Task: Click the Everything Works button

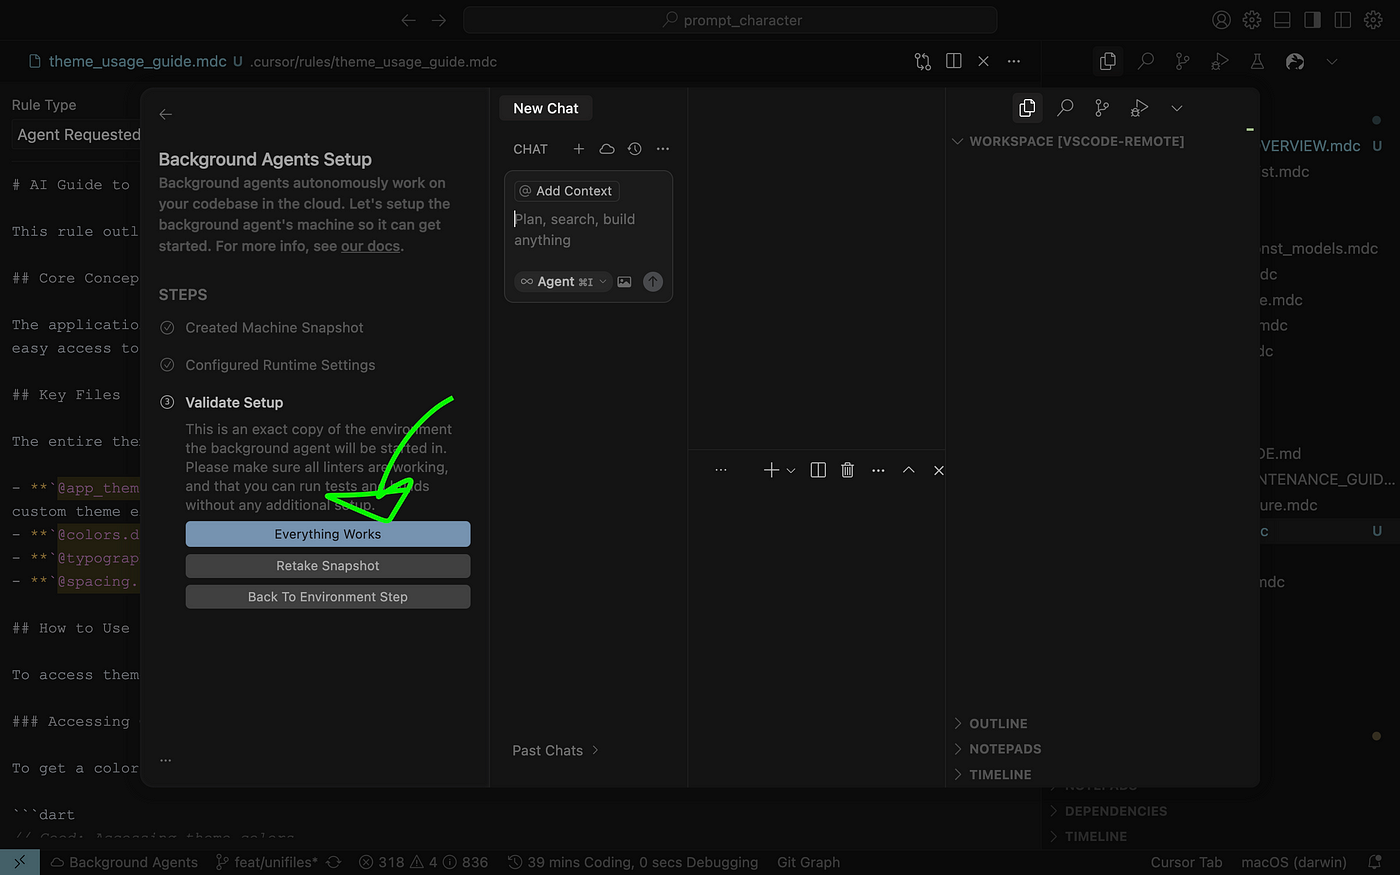Action: coord(328,534)
